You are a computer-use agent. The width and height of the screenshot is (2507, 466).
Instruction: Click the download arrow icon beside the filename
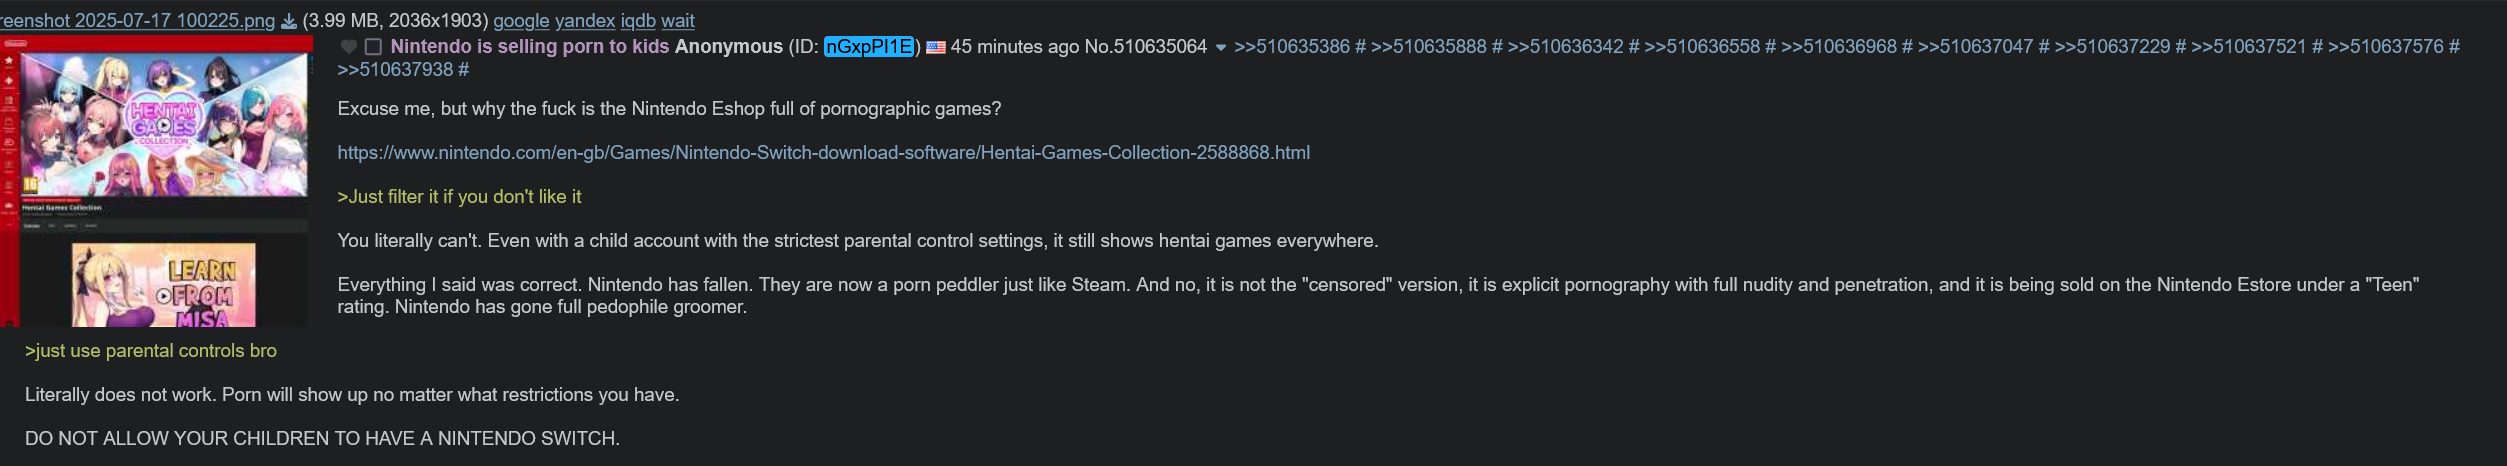pyautogui.click(x=288, y=21)
